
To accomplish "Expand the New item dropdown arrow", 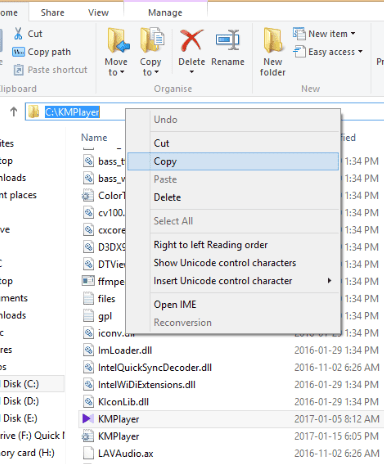I will click(x=353, y=33).
